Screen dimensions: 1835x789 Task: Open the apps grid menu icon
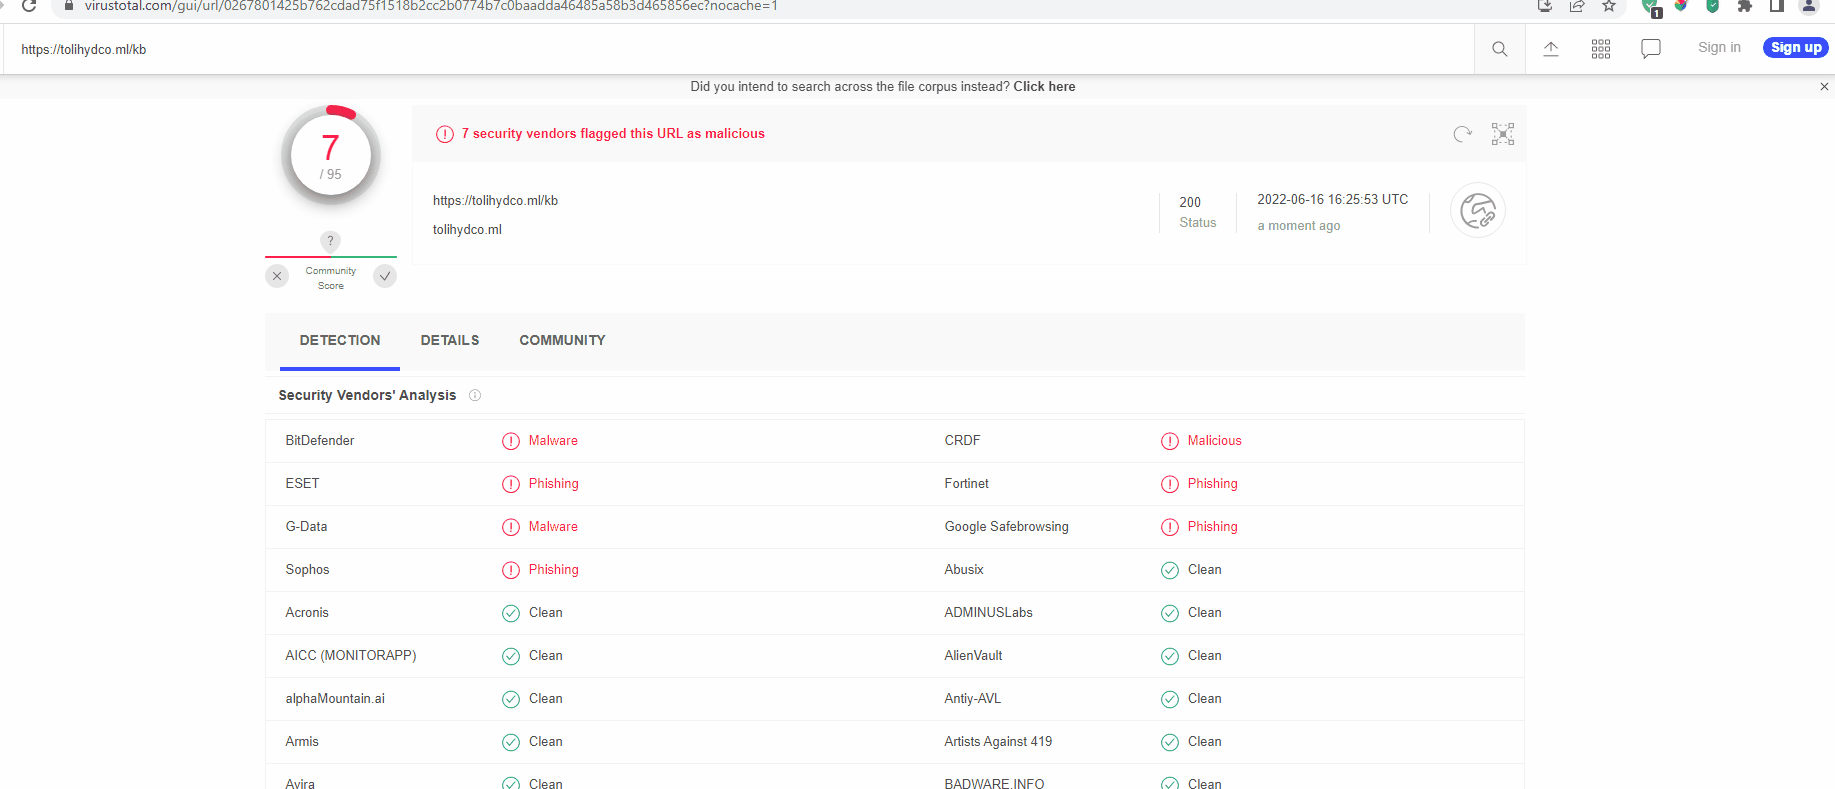pyautogui.click(x=1601, y=49)
